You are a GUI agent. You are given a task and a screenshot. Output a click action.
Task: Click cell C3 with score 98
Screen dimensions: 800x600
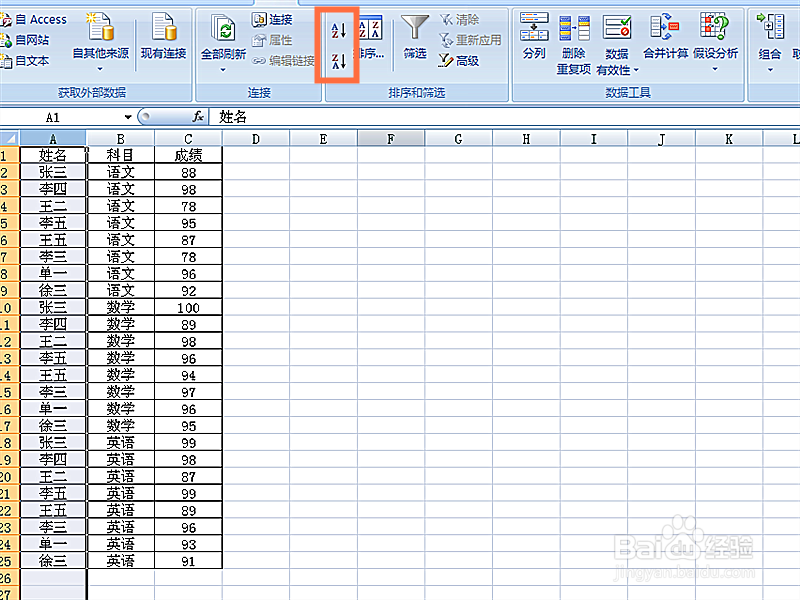[188, 189]
